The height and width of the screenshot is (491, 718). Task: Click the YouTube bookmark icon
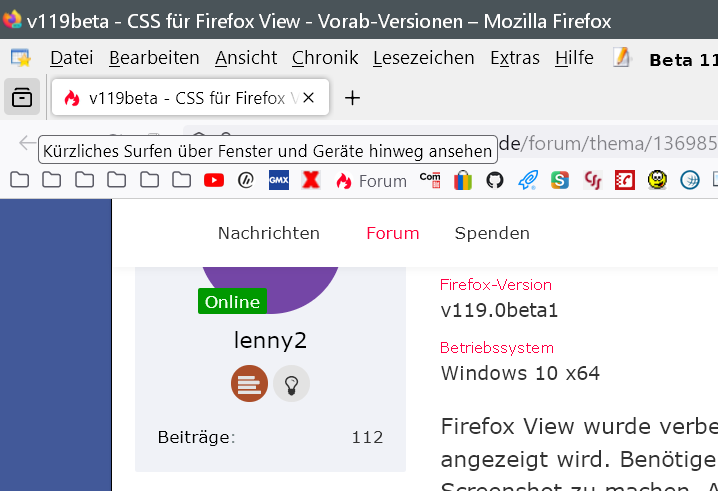[x=214, y=180]
